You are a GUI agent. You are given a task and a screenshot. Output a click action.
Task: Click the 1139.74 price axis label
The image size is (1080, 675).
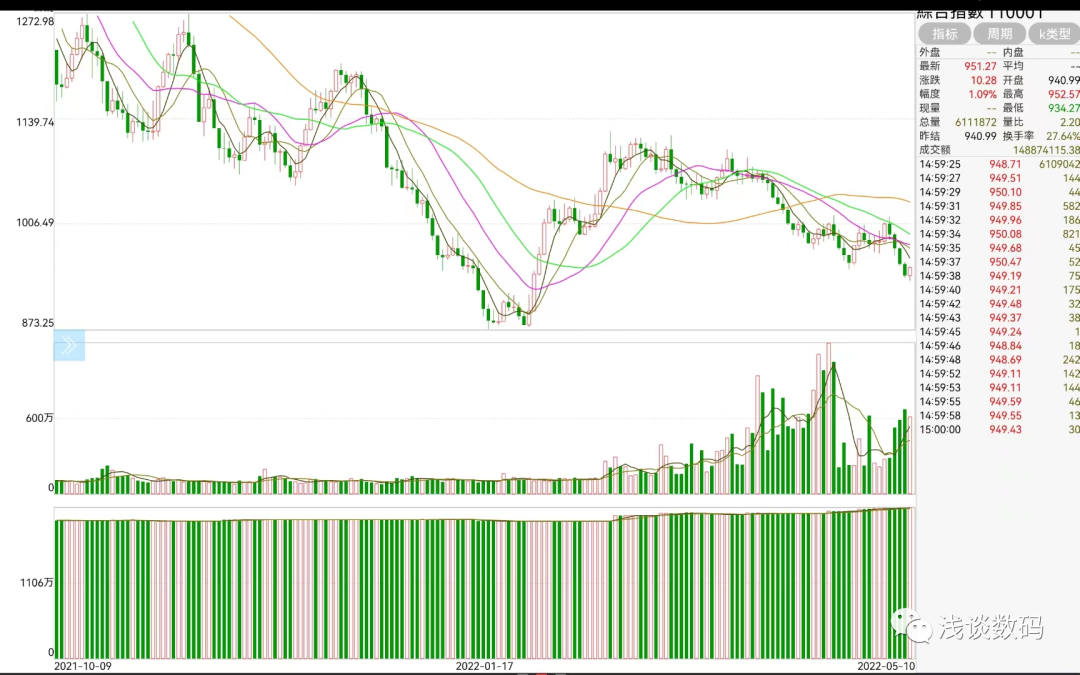pyautogui.click(x=34, y=122)
